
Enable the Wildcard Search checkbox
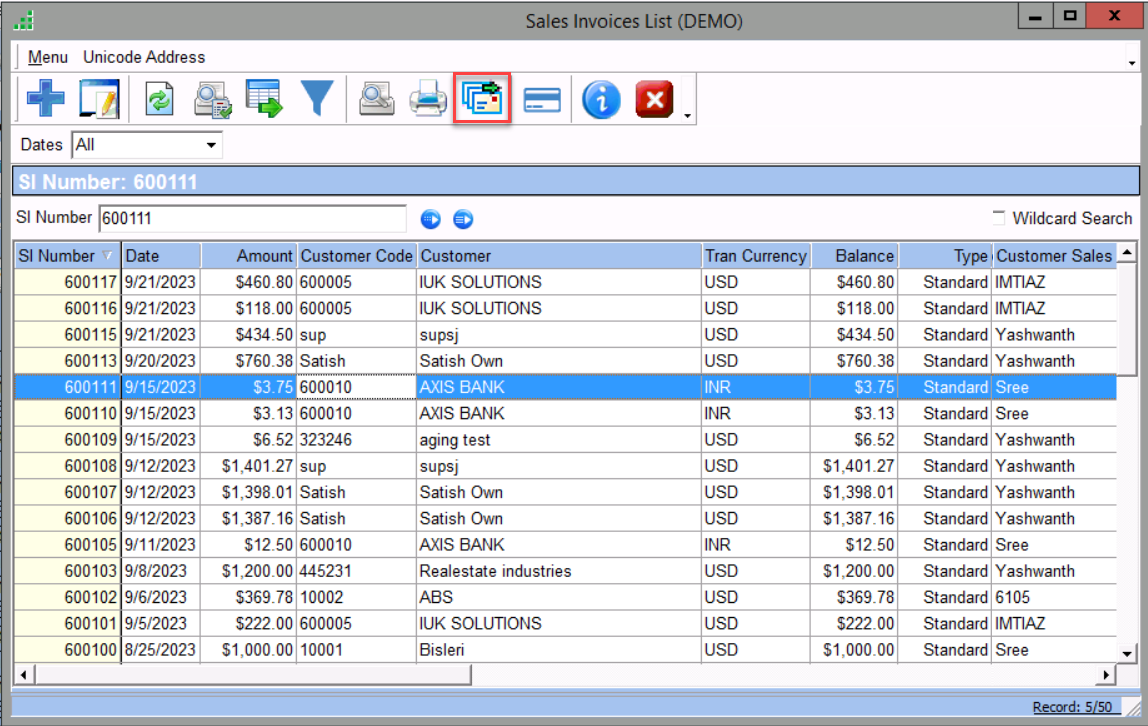[x=999, y=218]
